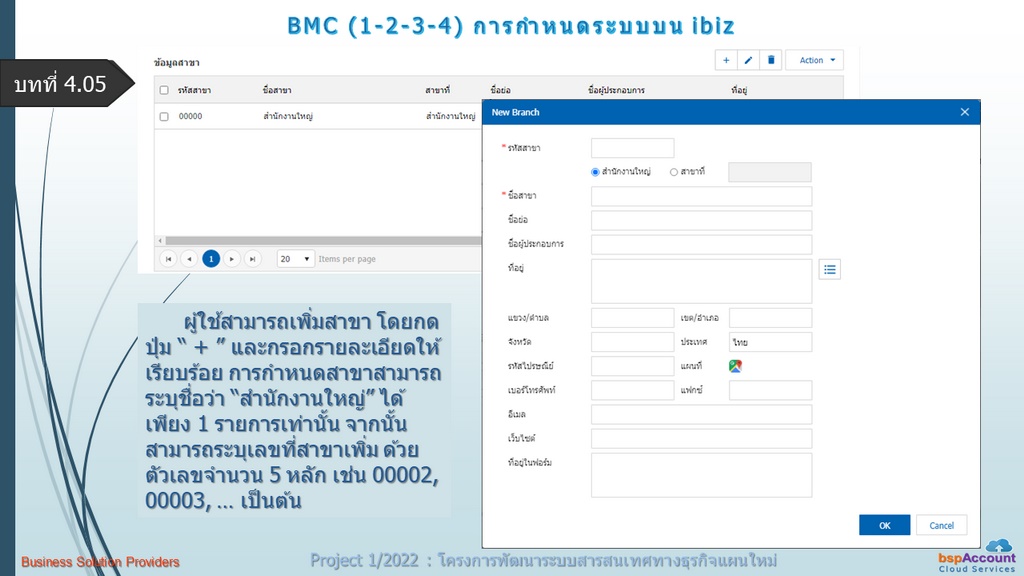Click the เขต/อำเภอ input field

pyautogui.click(x=771, y=318)
